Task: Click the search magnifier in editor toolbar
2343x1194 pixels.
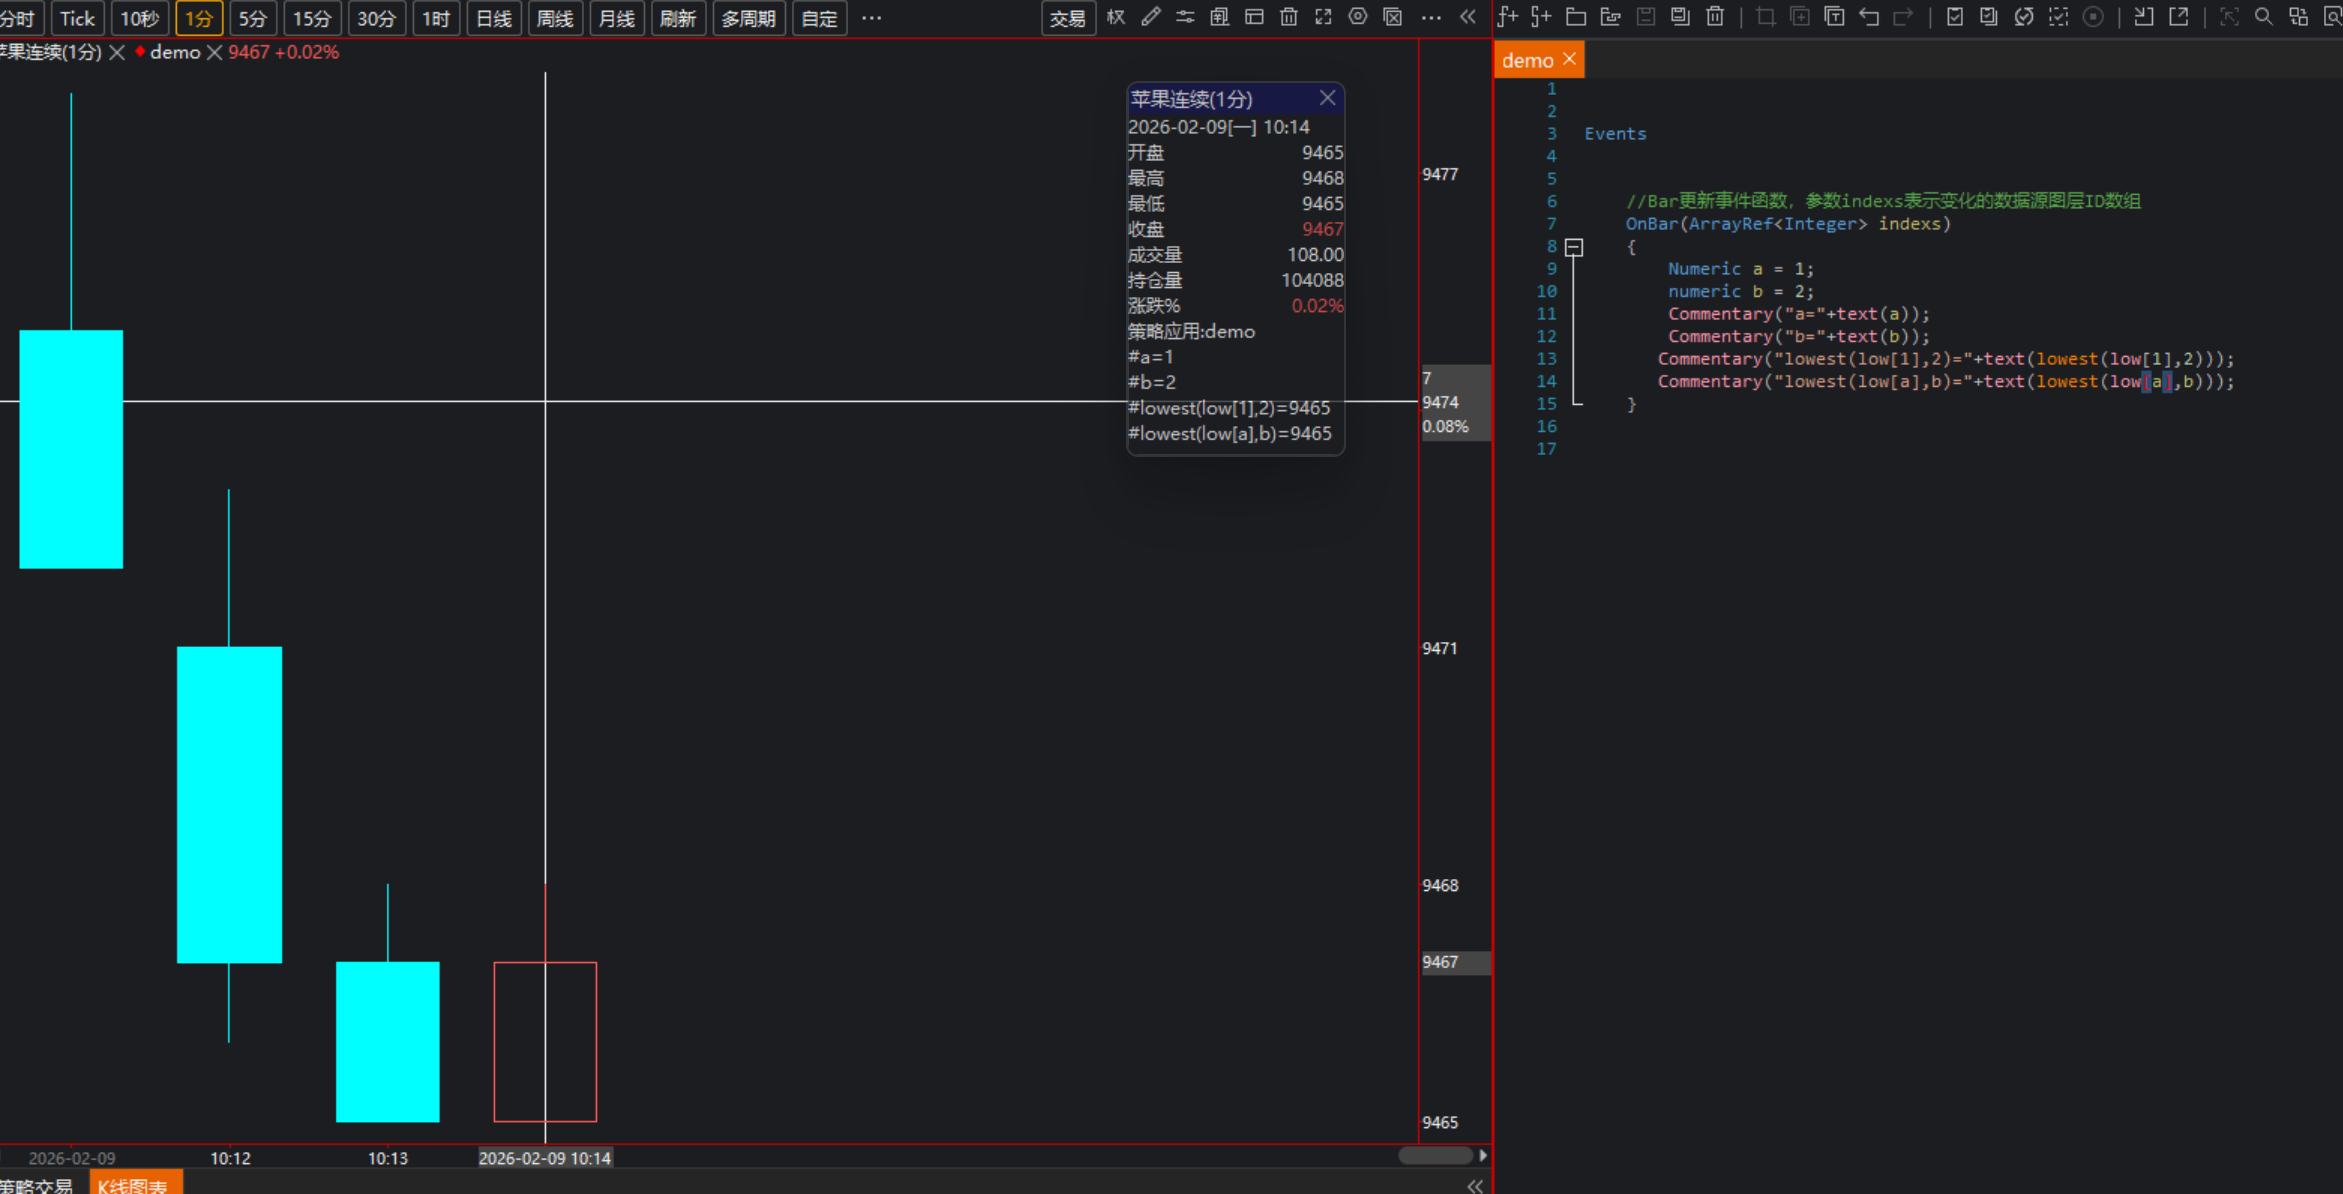Action: (2263, 17)
